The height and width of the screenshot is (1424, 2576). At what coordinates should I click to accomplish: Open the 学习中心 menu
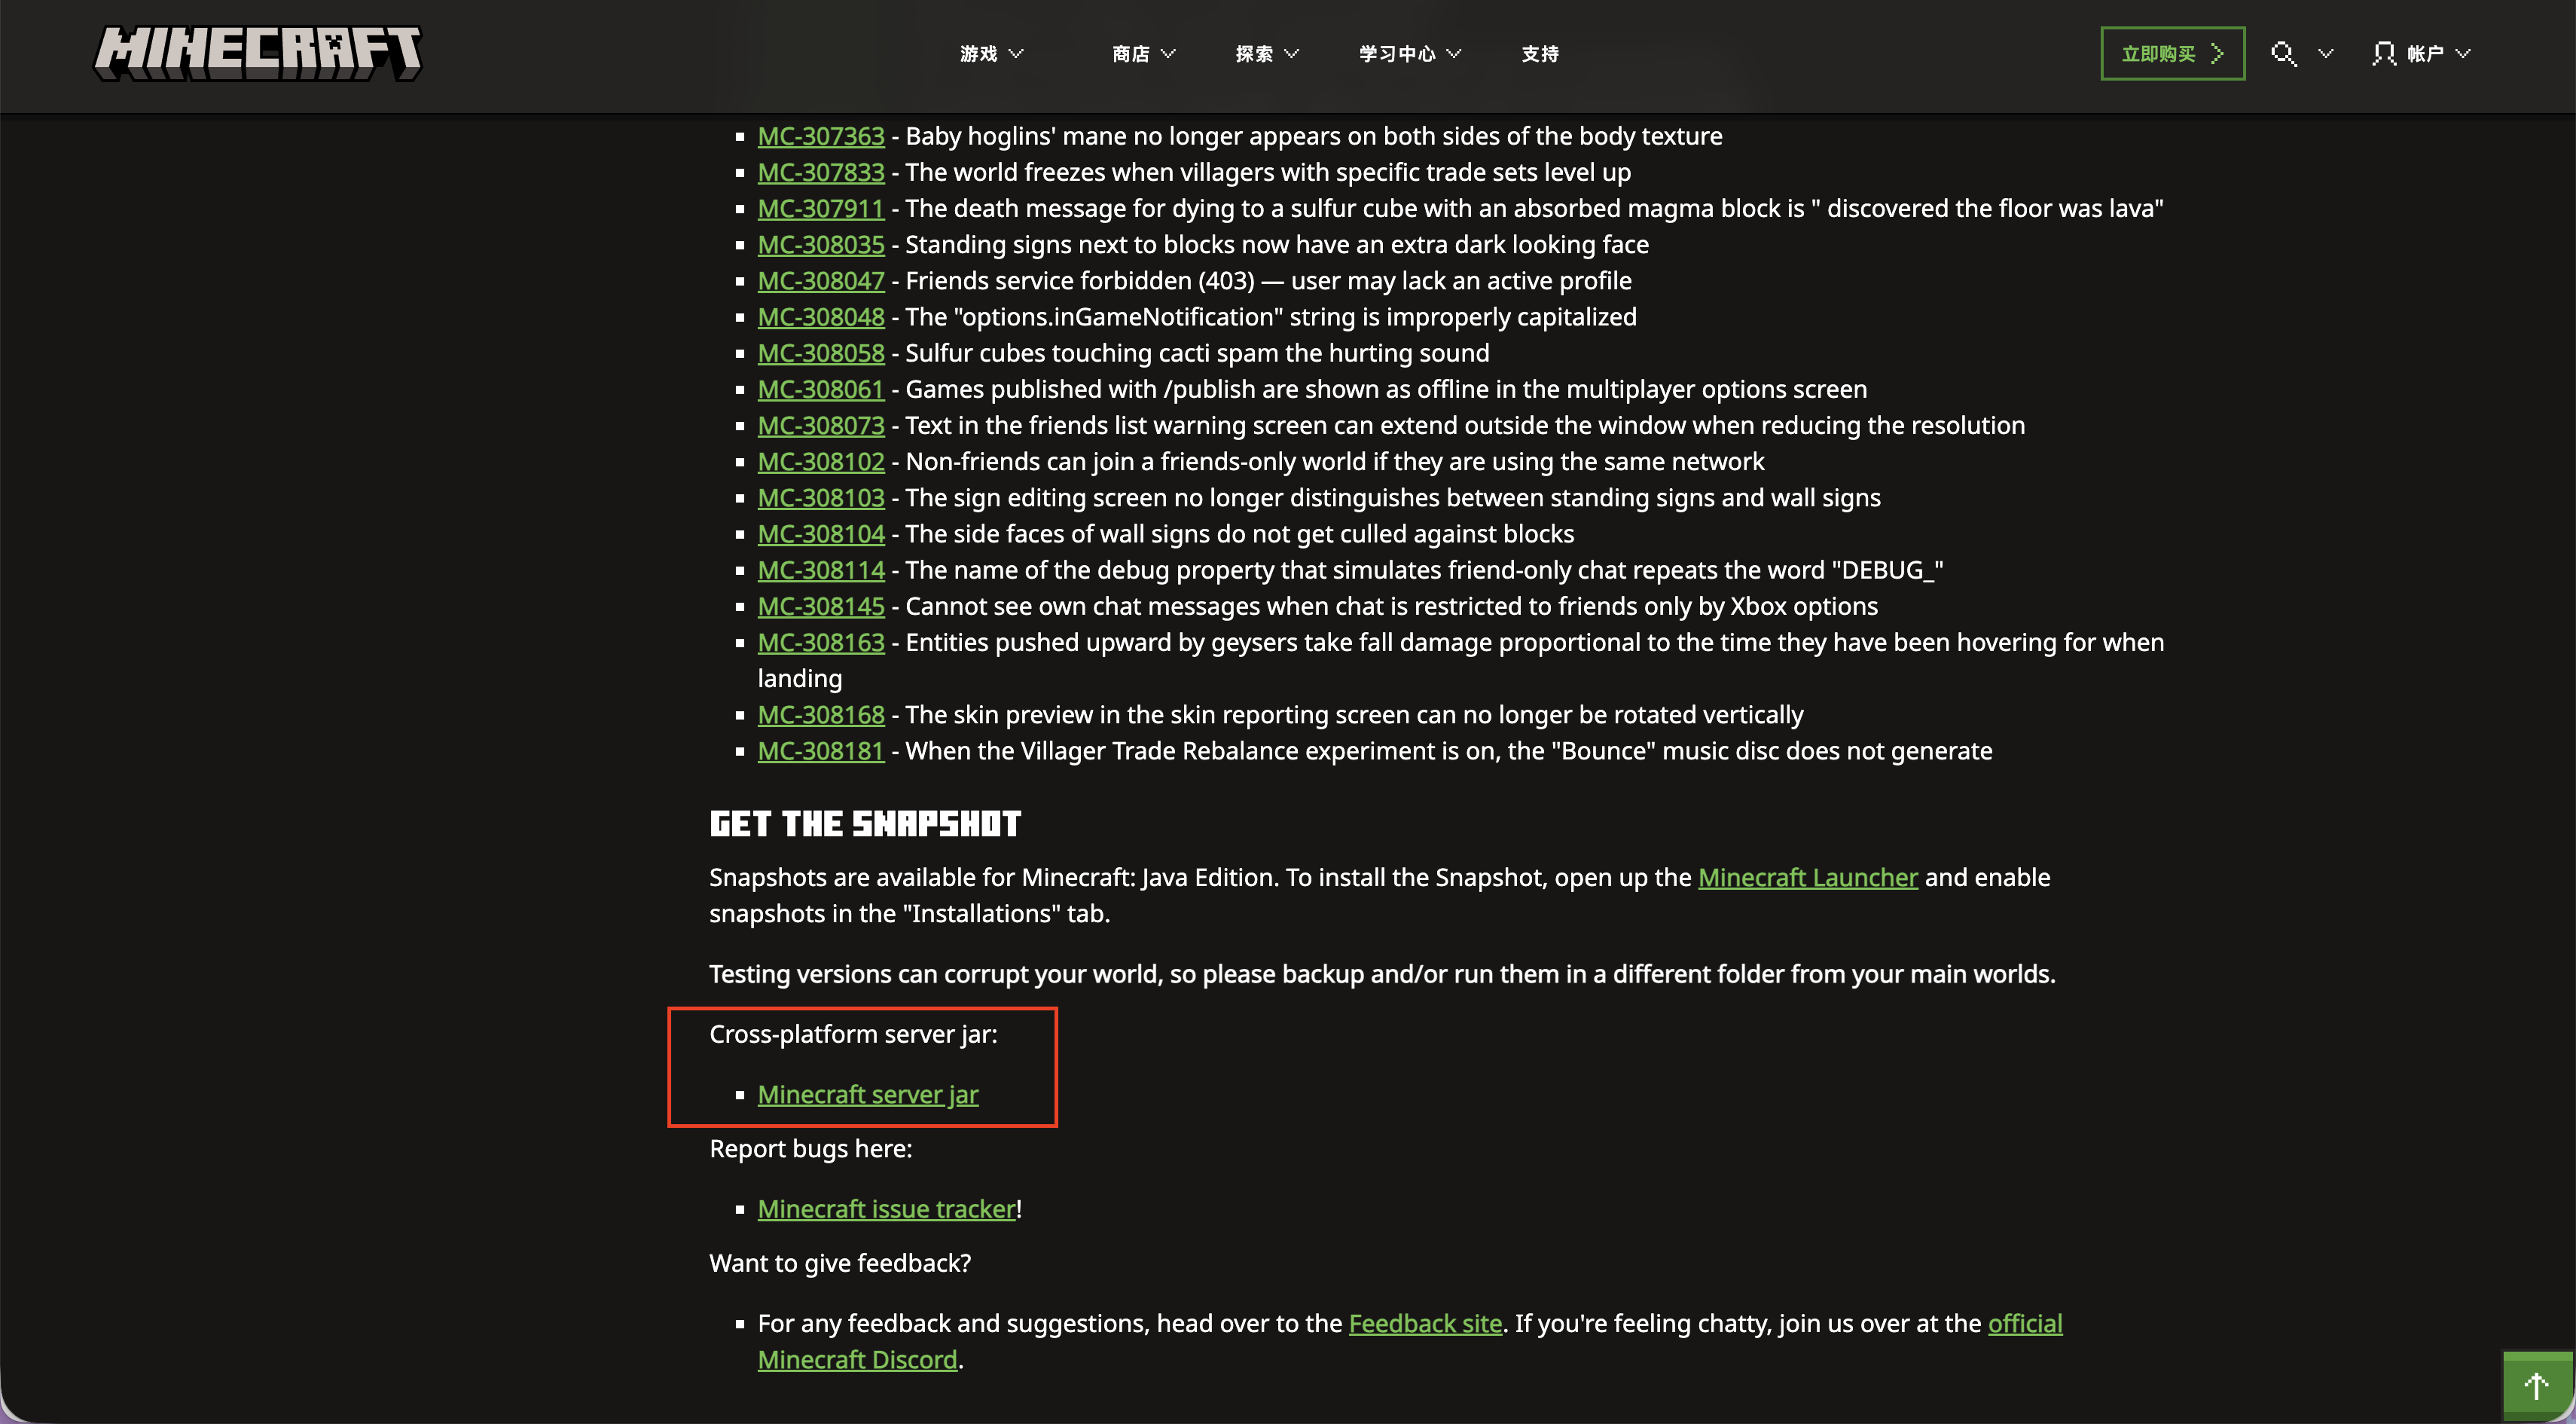(x=1409, y=54)
